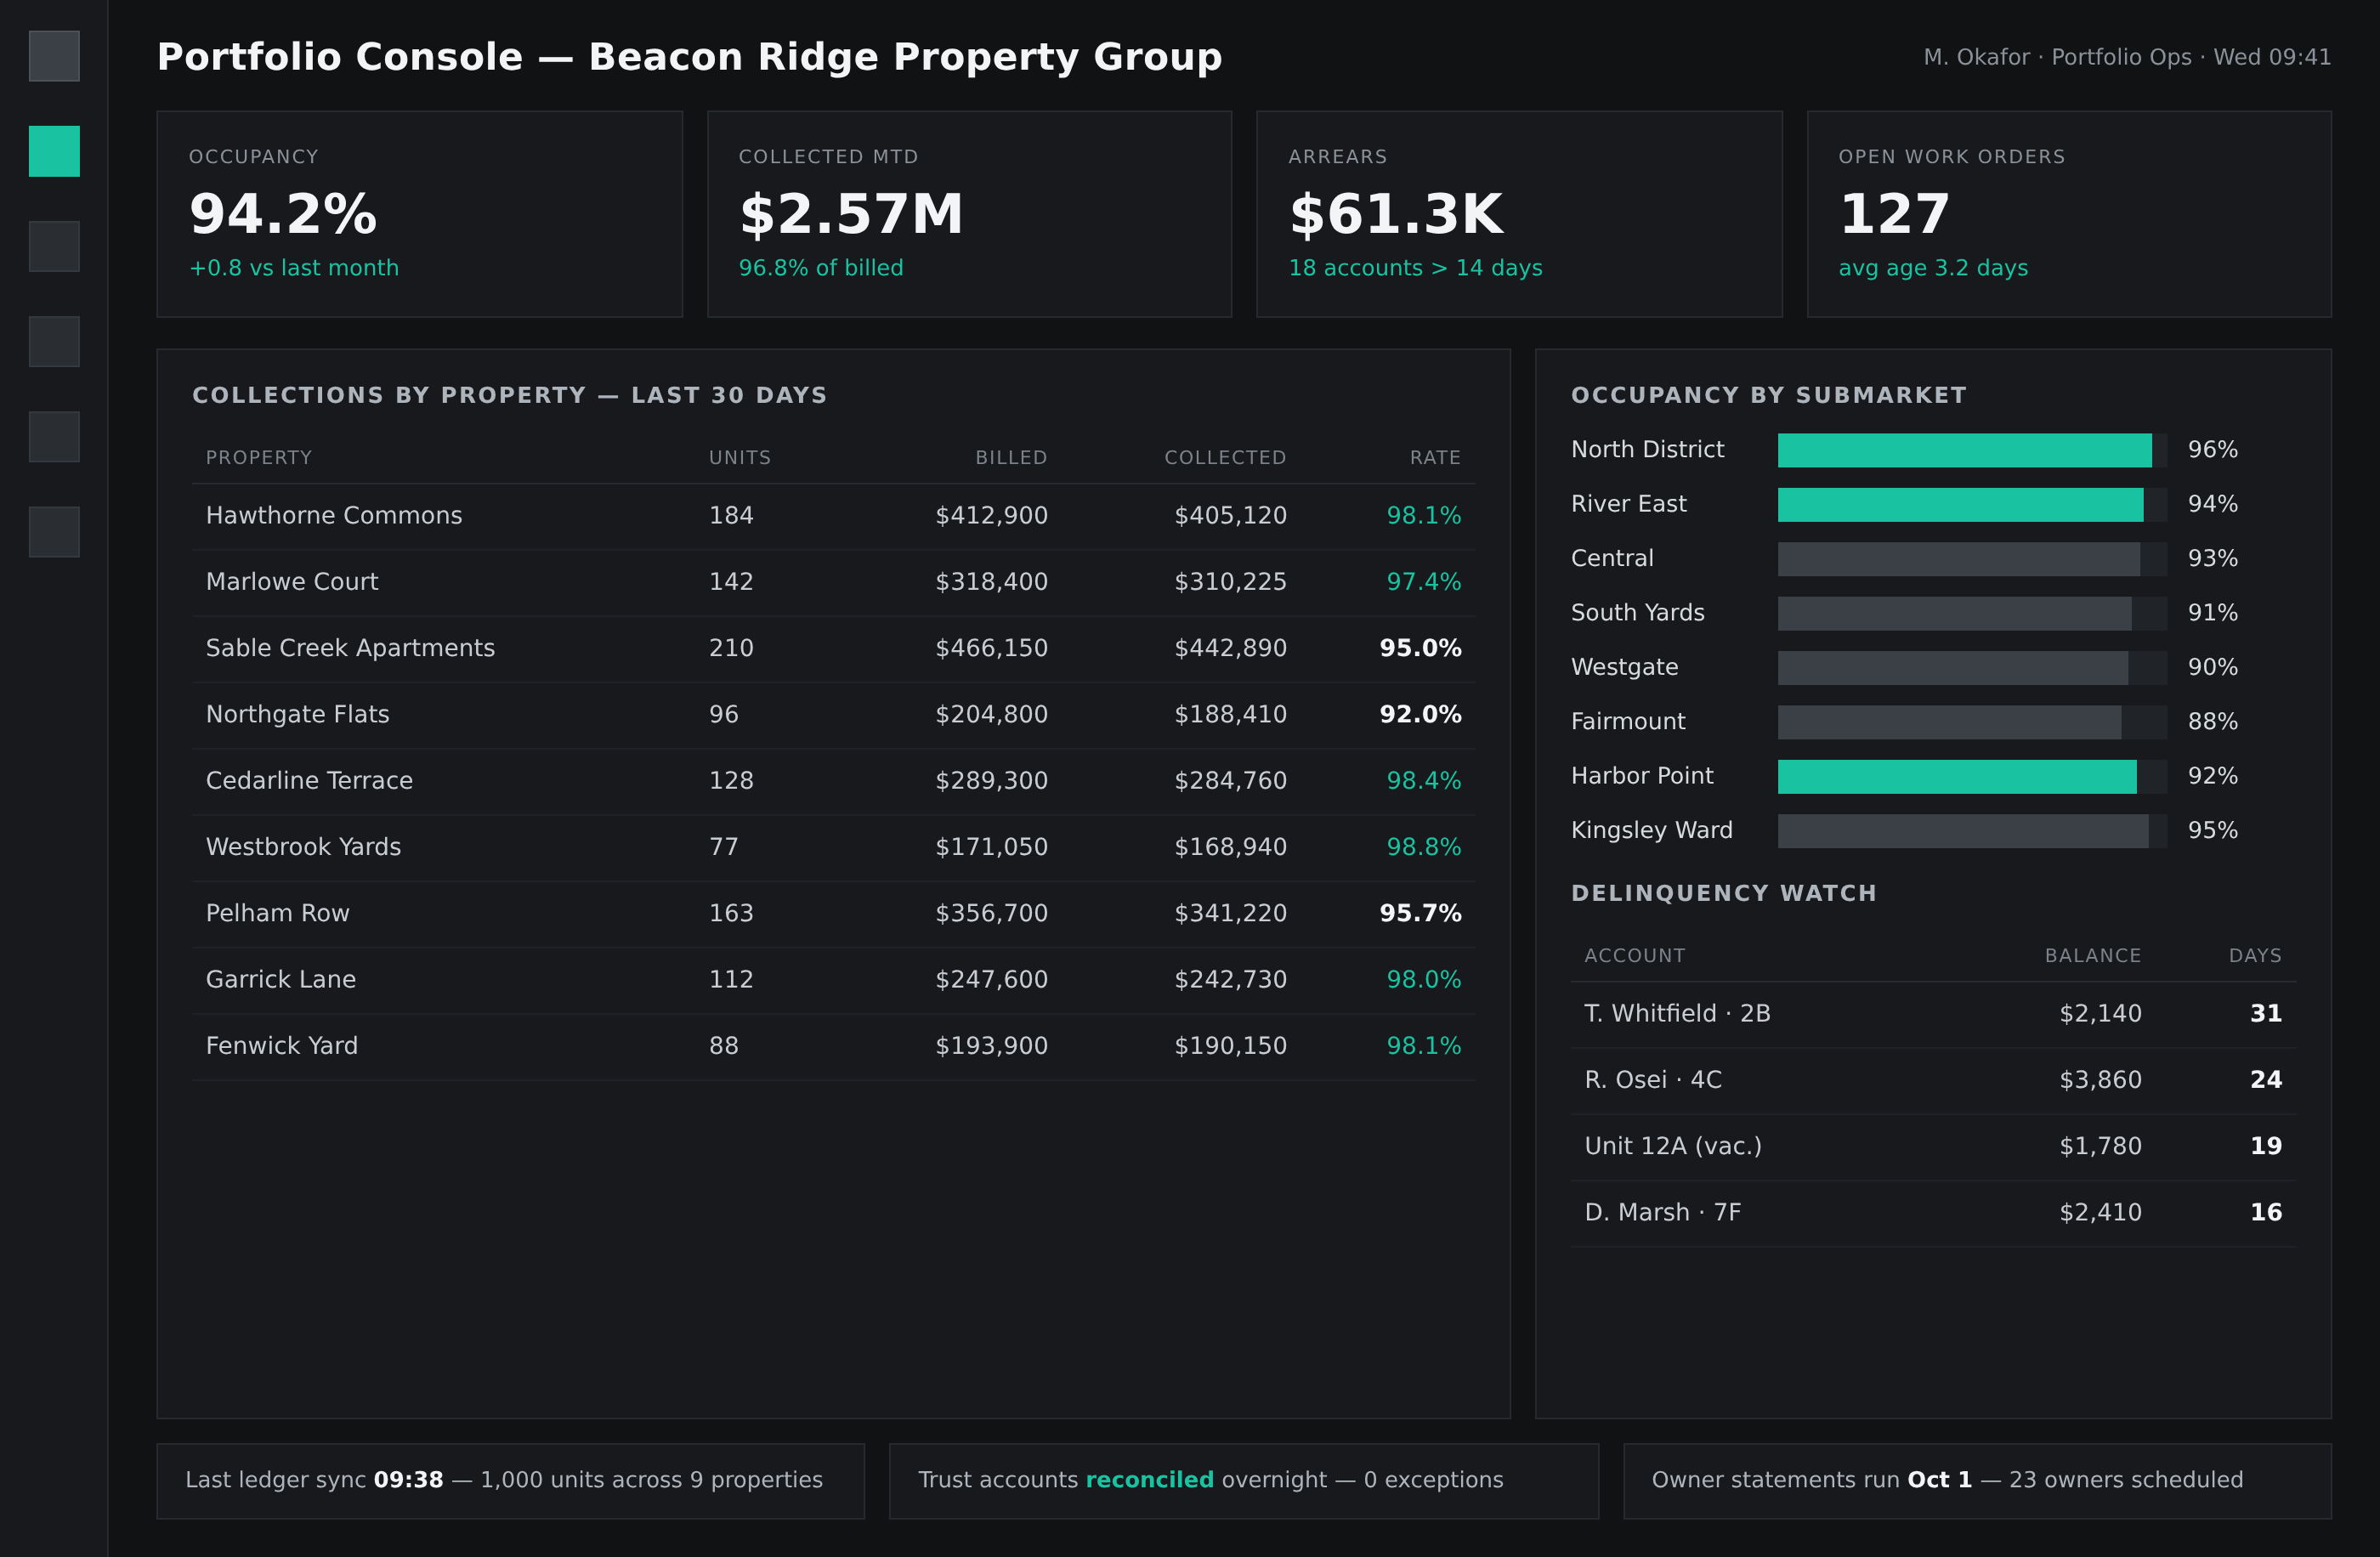Click the reconciled trust accounts link

click(x=1149, y=1480)
